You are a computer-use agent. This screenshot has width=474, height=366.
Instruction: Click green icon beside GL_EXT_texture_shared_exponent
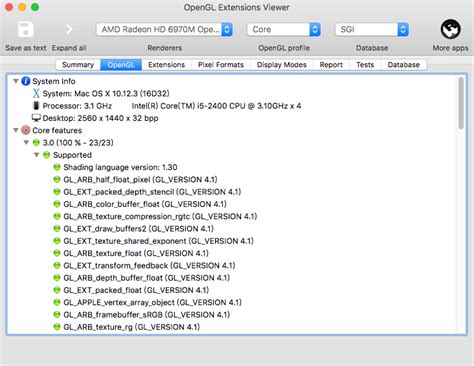pyautogui.click(x=57, y=241)
